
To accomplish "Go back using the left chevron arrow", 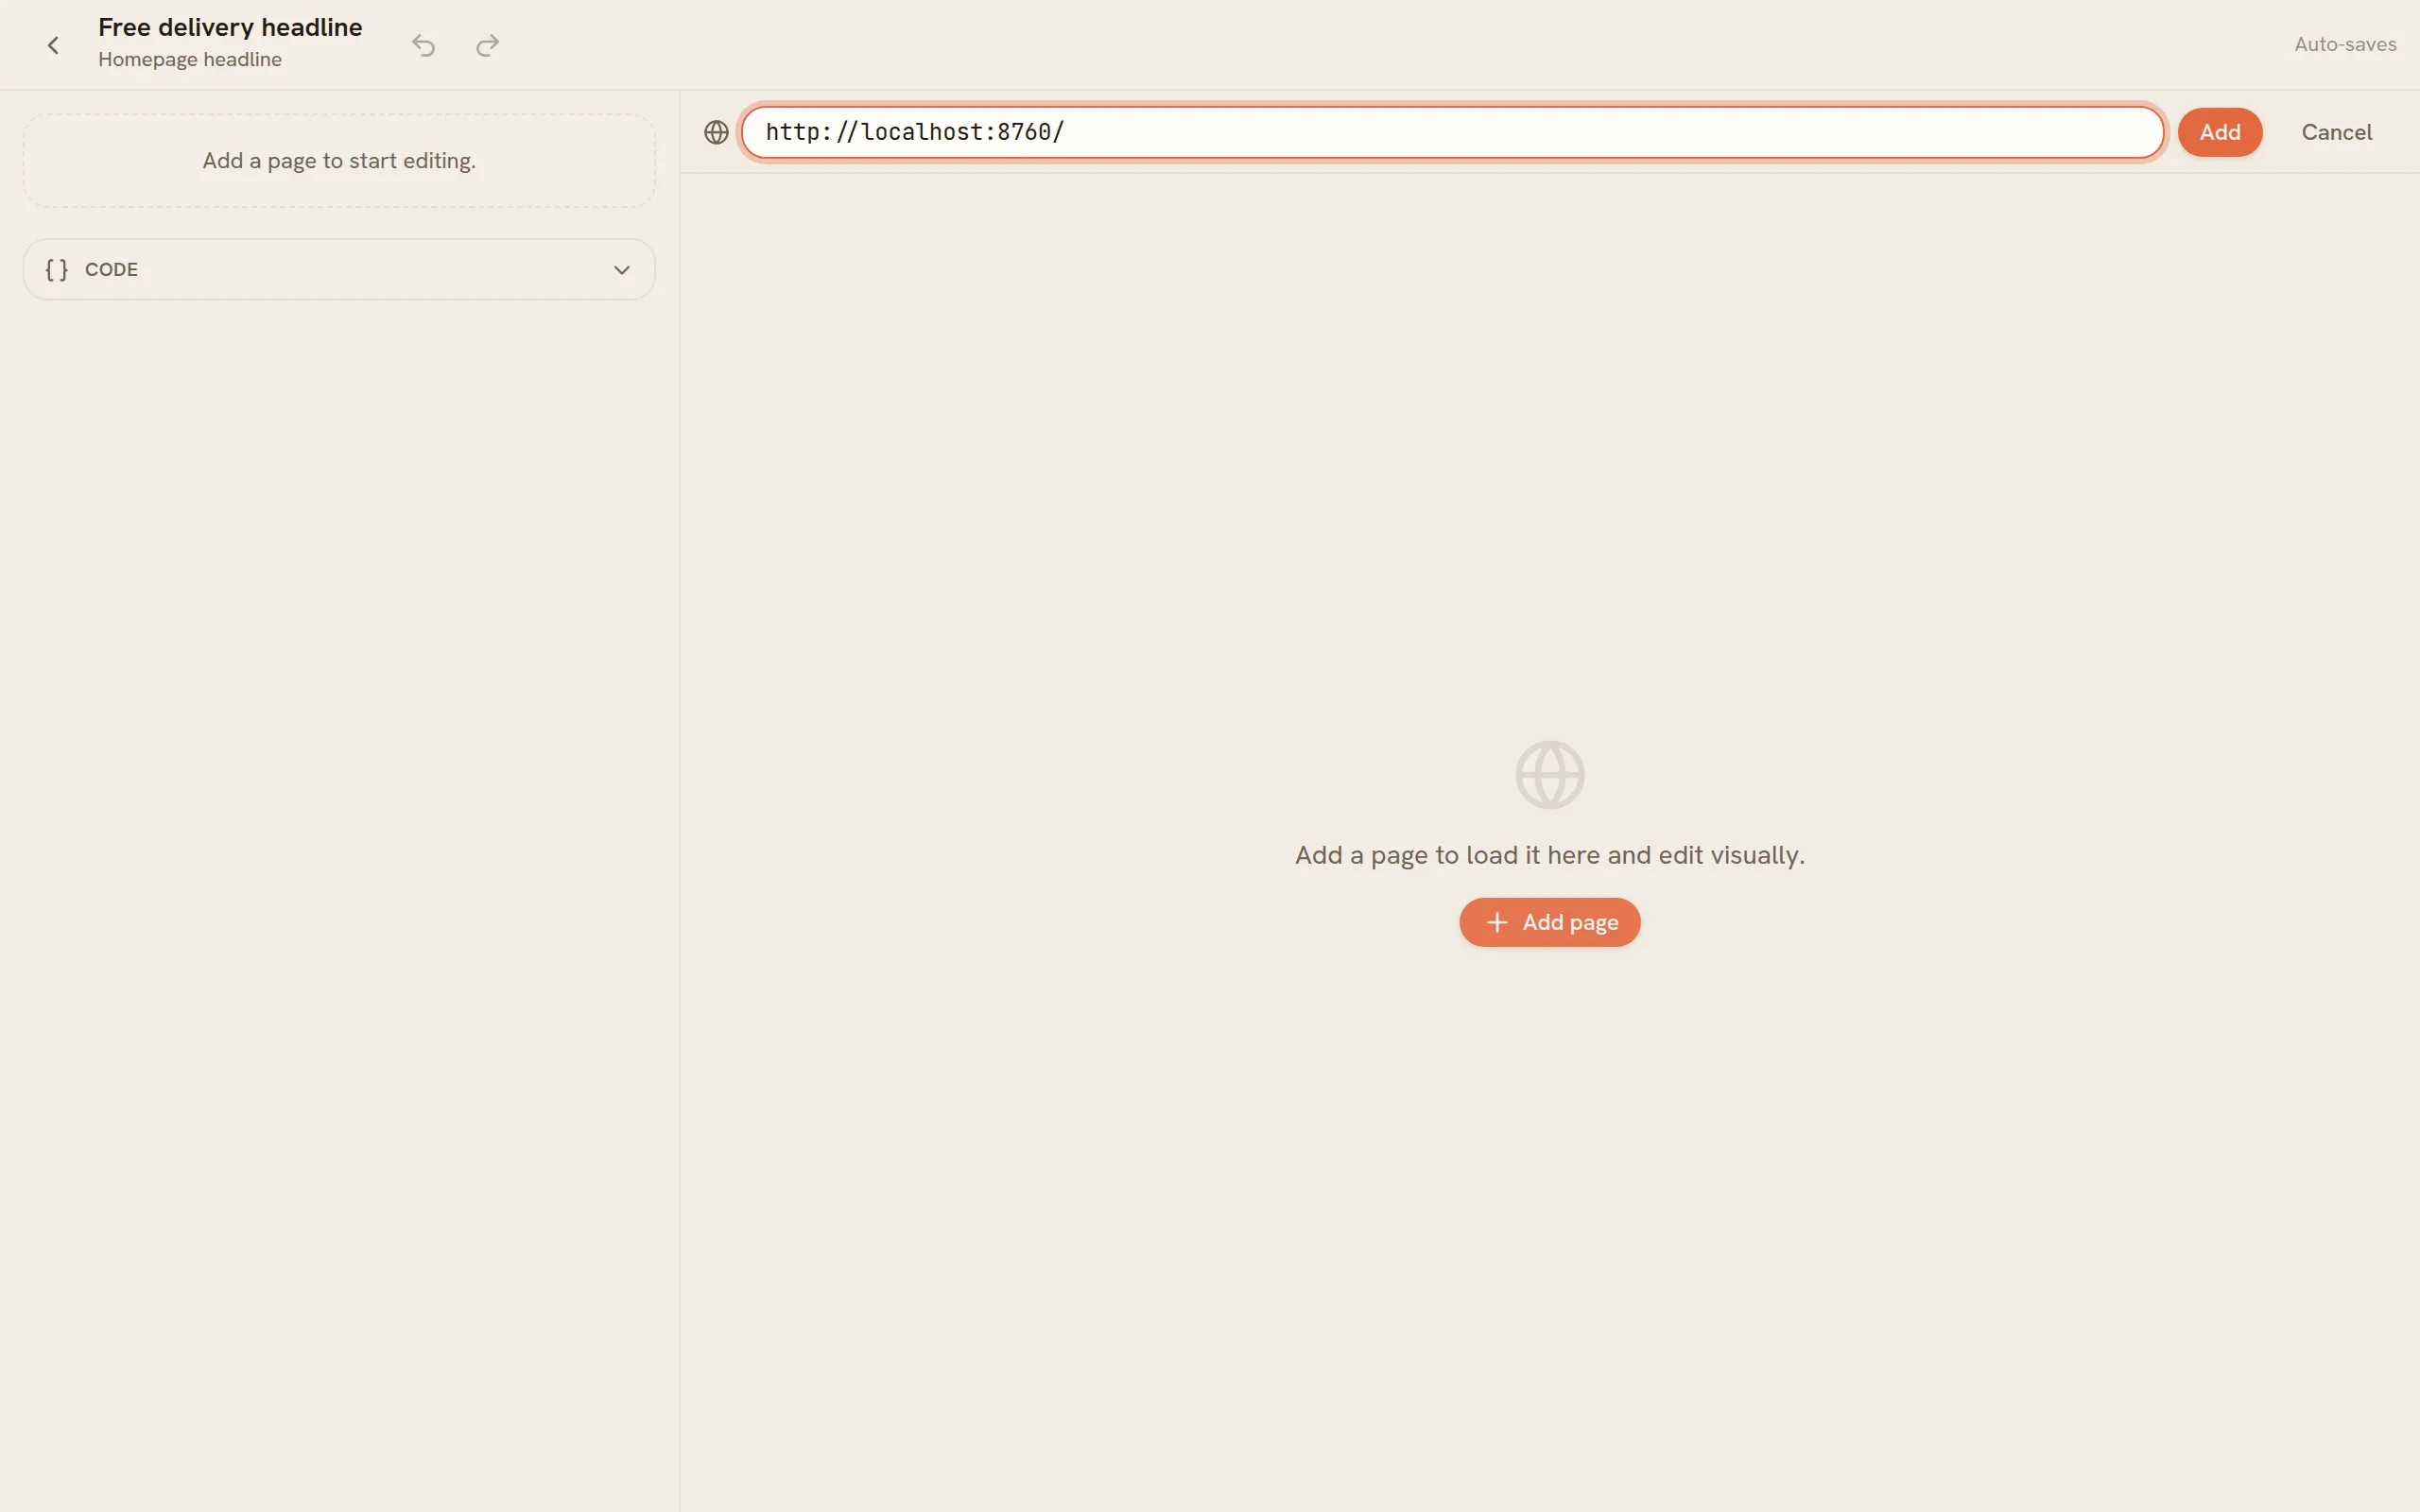I will tap(53, 45).
